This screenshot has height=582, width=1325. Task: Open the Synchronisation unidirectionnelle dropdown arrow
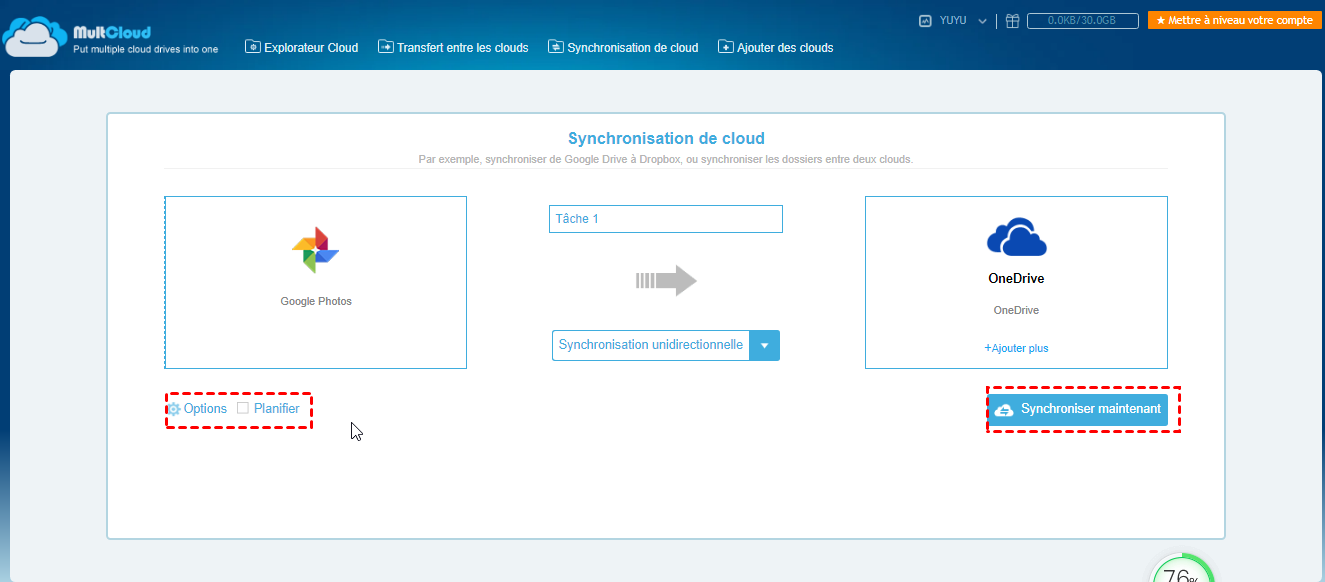[x=764, y=345]
